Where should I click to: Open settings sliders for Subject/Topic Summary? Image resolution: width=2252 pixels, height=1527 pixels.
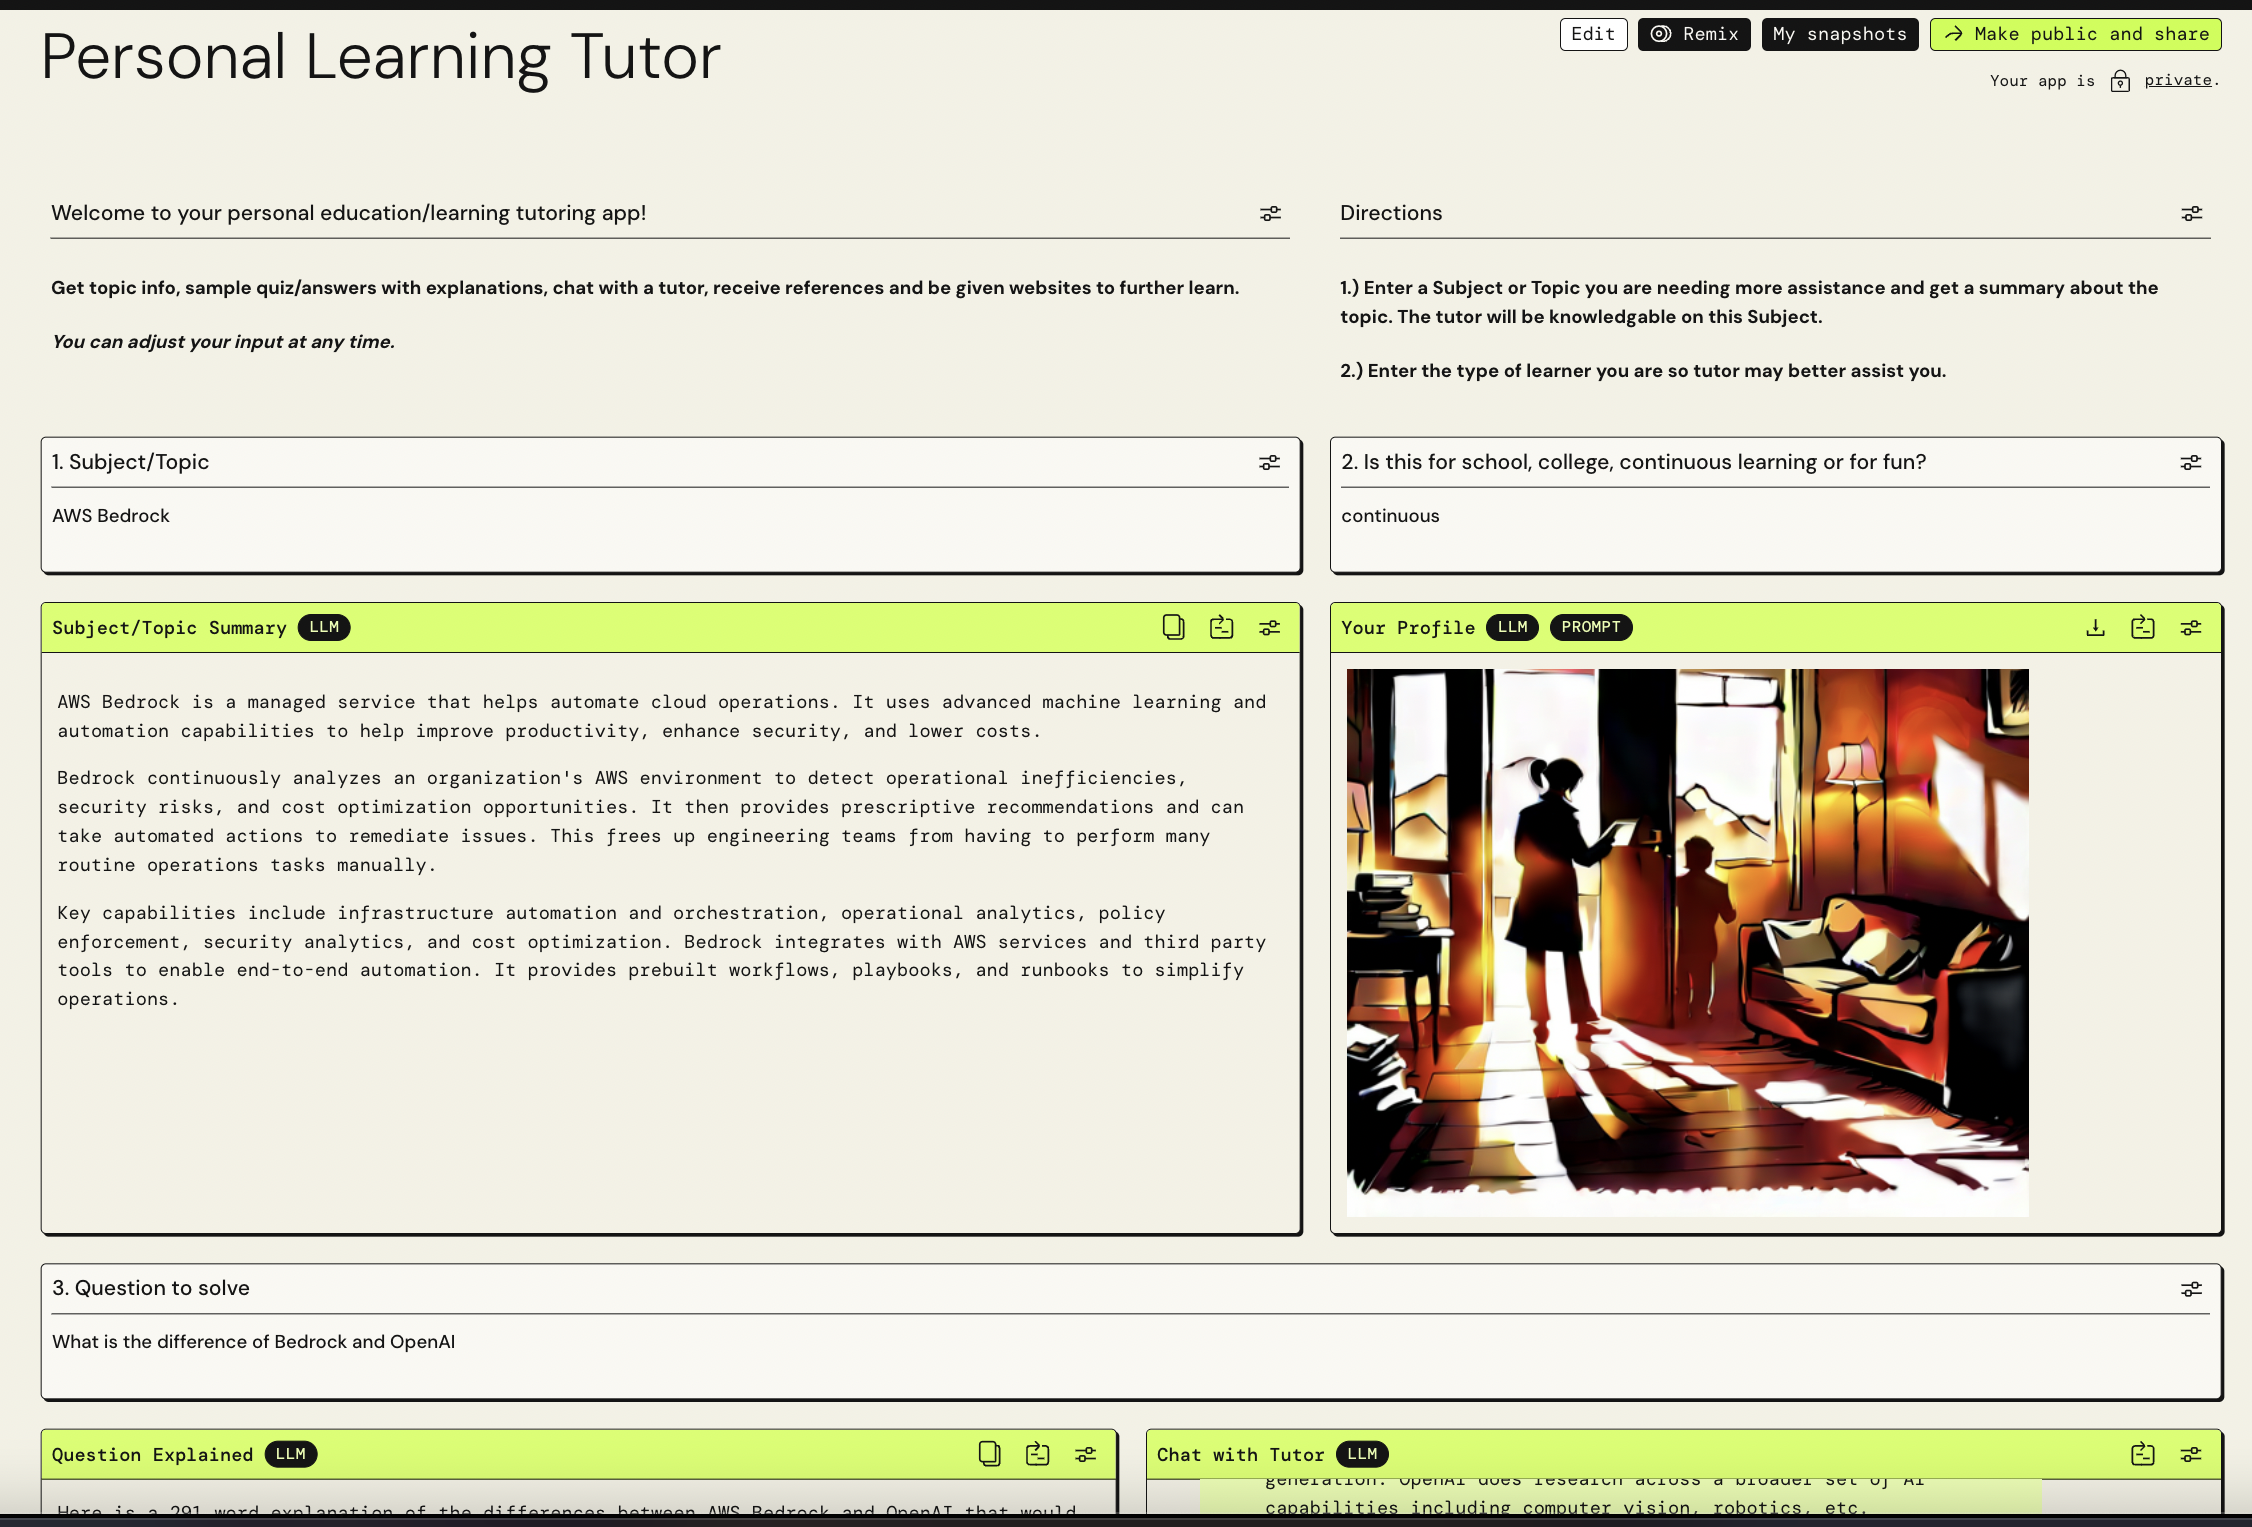[x=1269, y=628]
